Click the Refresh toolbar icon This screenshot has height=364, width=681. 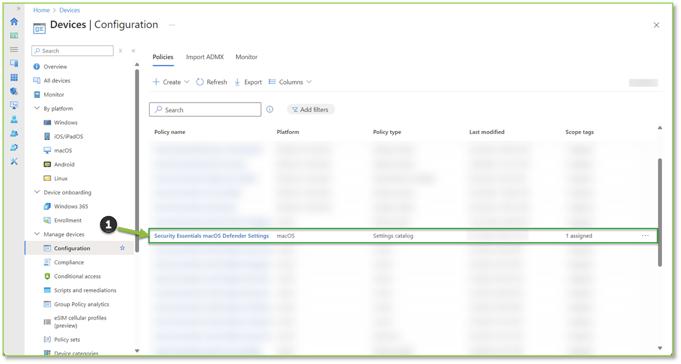[x=200, y=82]
